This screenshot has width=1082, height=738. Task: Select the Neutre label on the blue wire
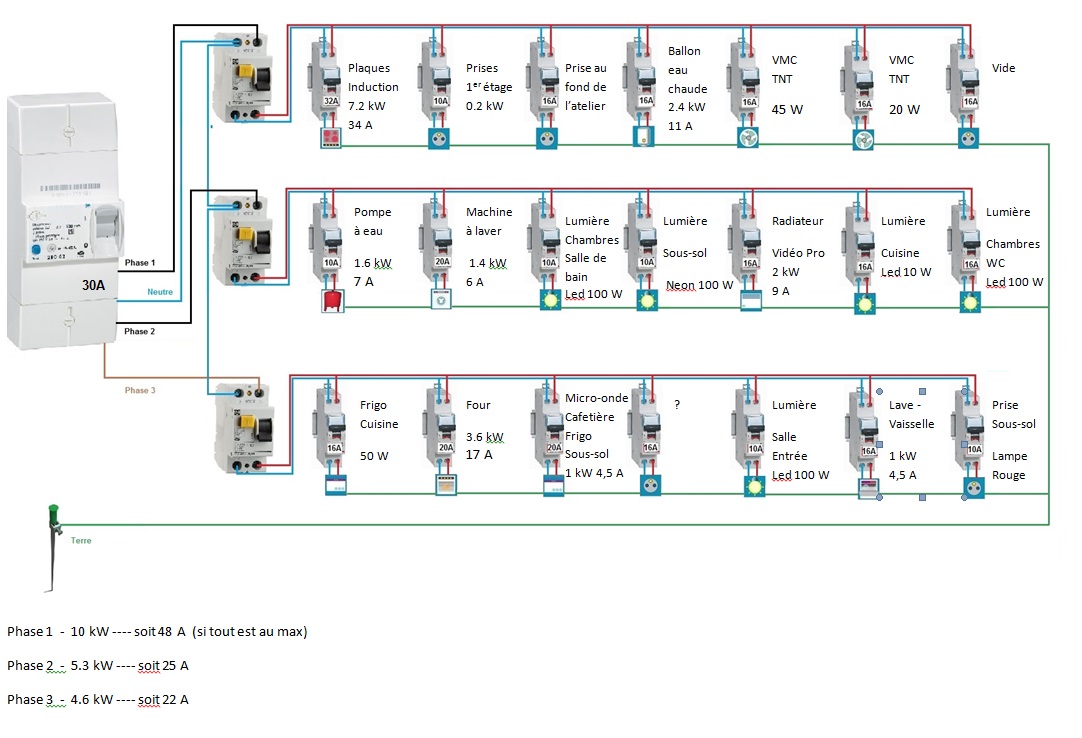tap(160, 292)
